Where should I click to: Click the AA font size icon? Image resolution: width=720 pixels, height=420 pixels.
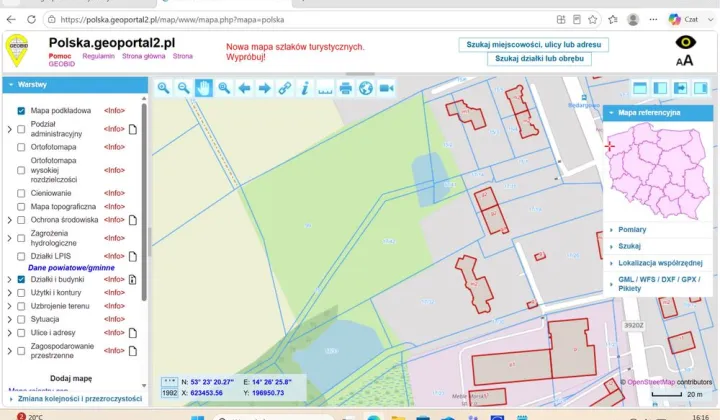[684, 61]
